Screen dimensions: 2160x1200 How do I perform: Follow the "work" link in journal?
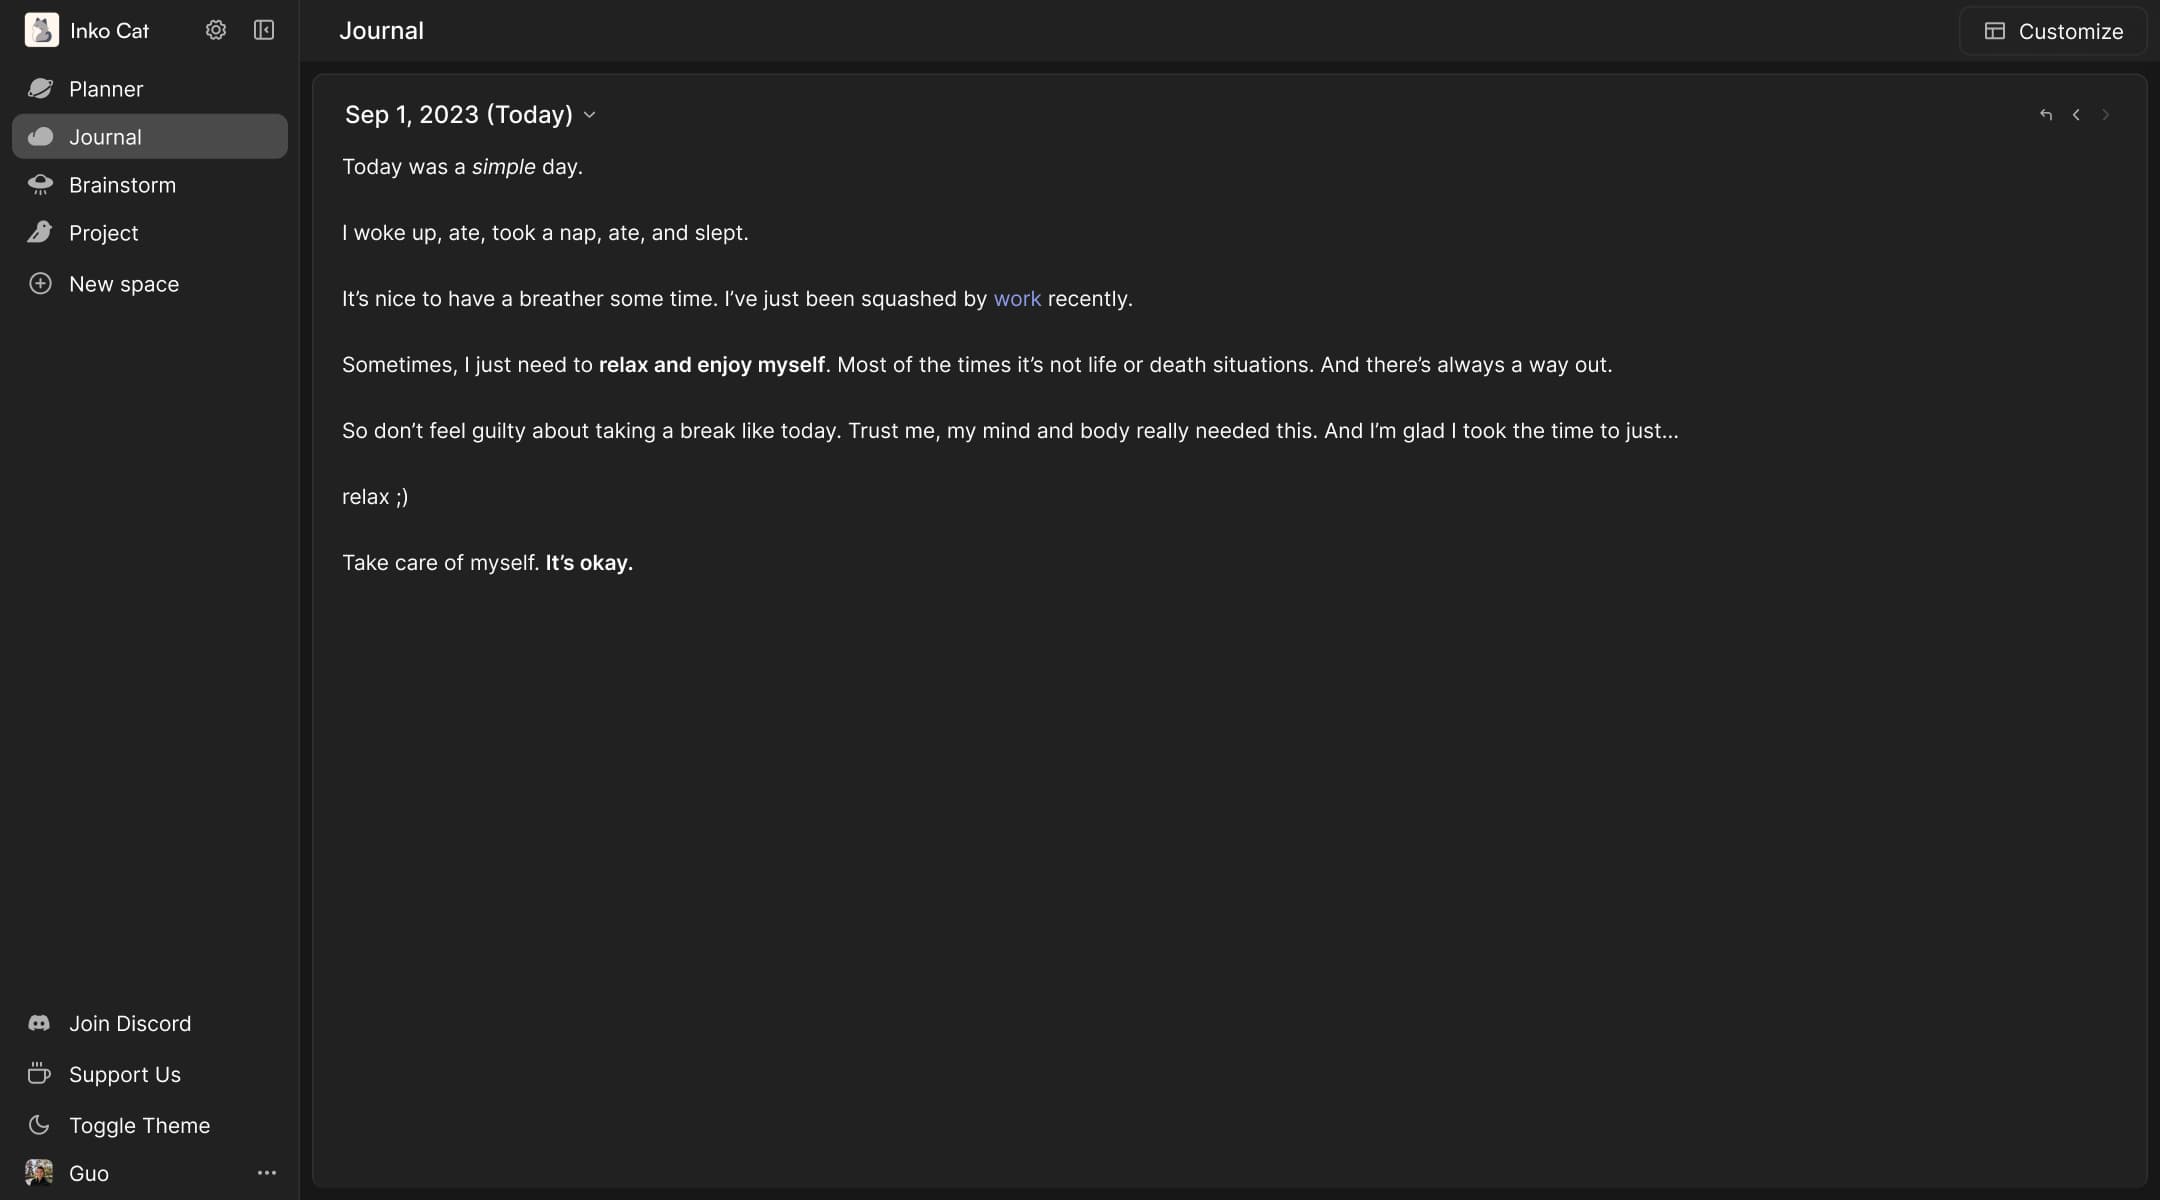pos(1017,299)
